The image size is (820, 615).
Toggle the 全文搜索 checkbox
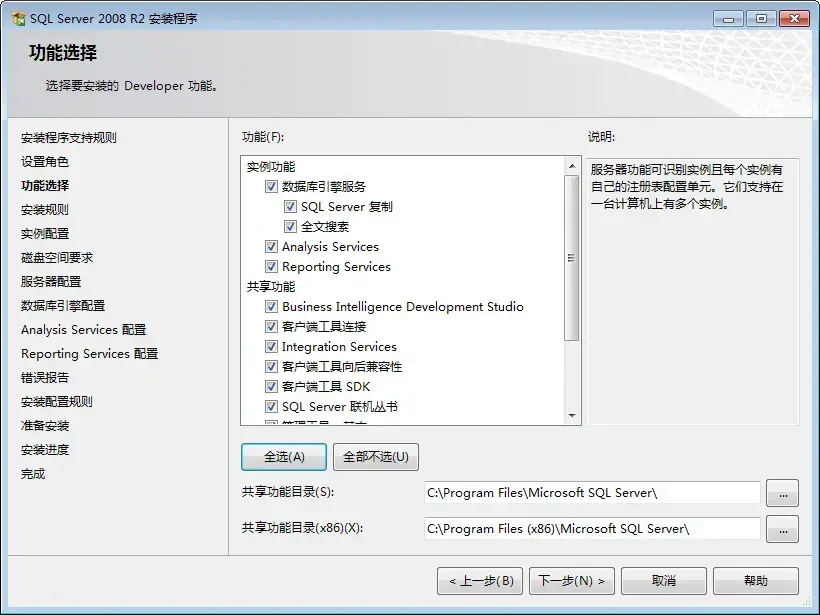point(290,226)
